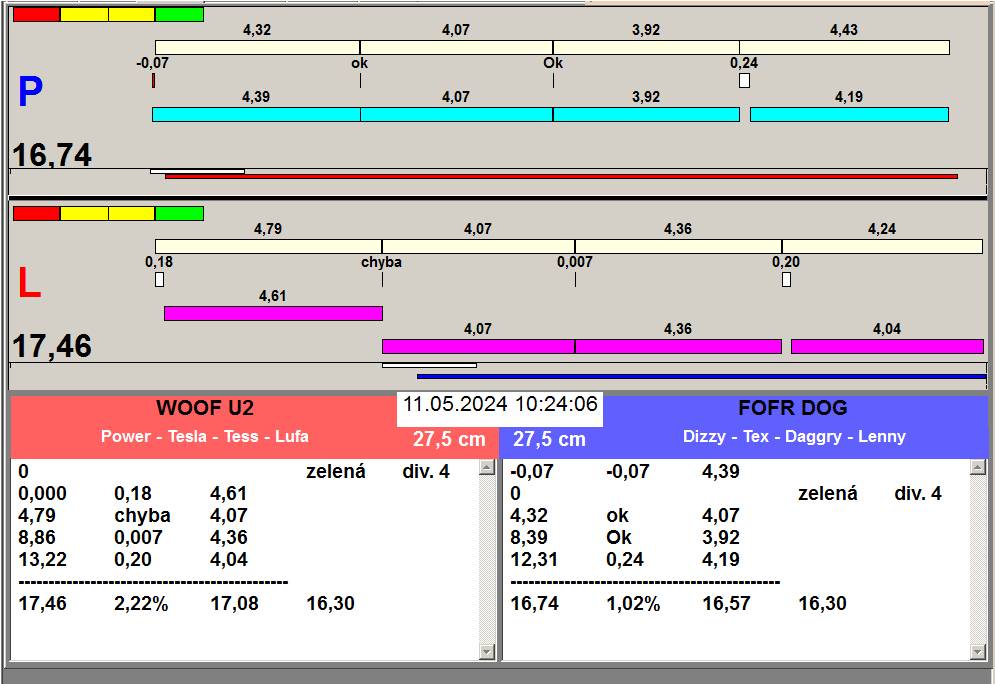Image resolution: width=995 pixels, height=684 pixels.
Task: Click the 0,24 pass marker box in lane P
Action: pyautogui.click(x=744, y=81)
